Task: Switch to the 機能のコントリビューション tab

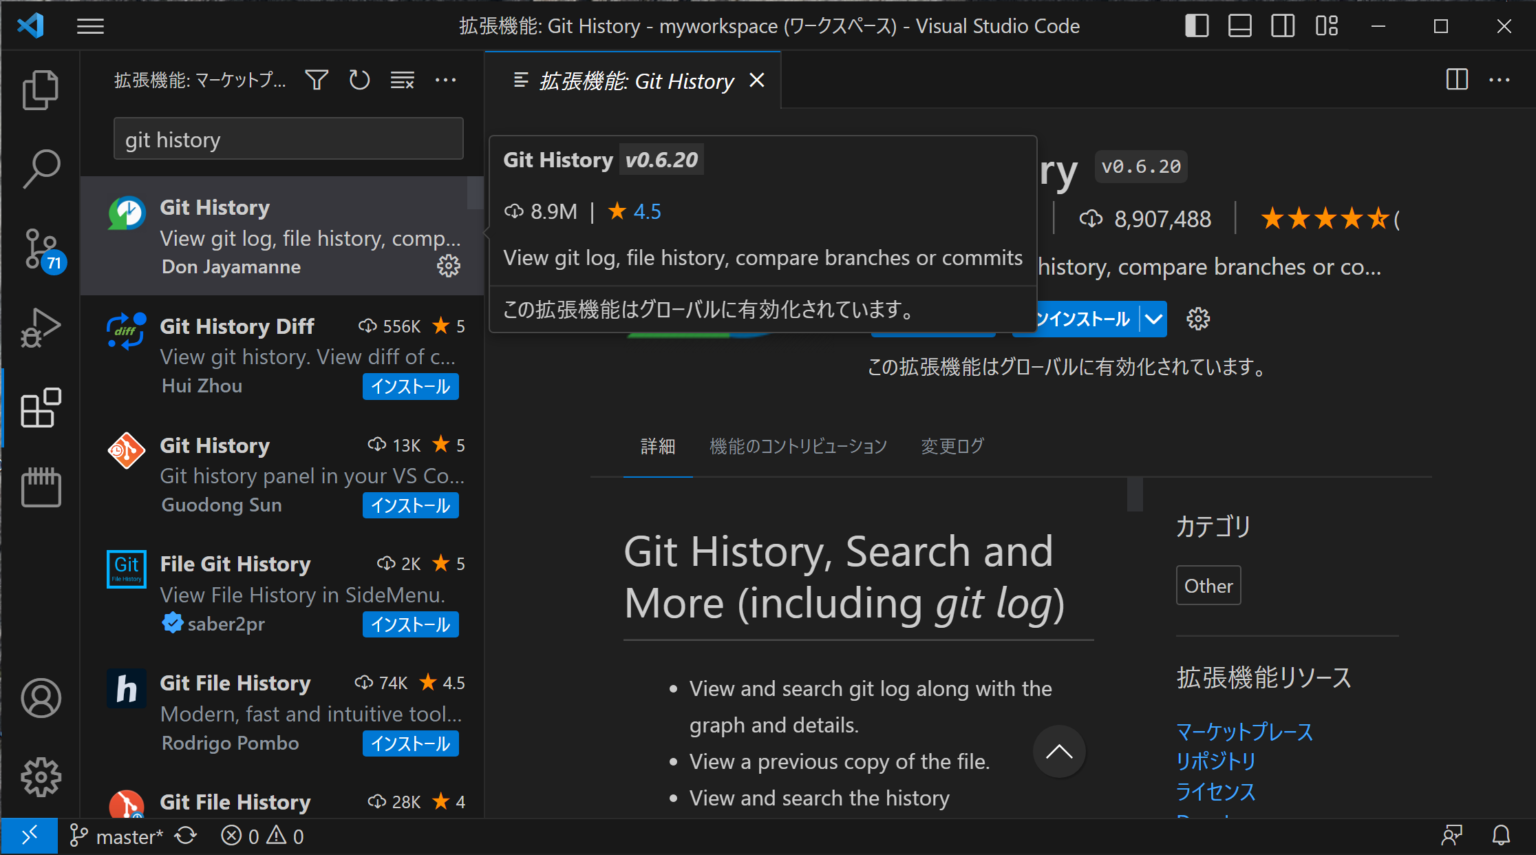Action: [797, 446]
